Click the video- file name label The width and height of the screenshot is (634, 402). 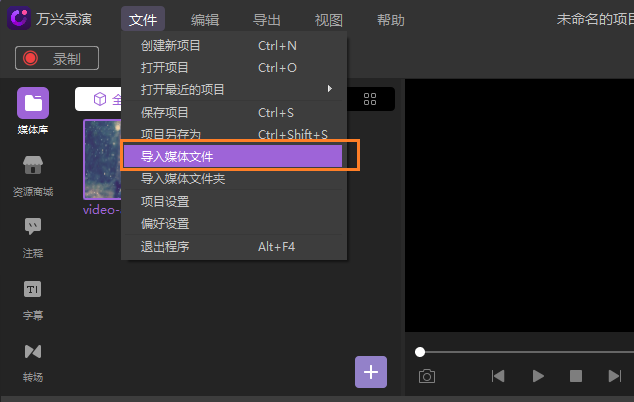coord(101,210)
